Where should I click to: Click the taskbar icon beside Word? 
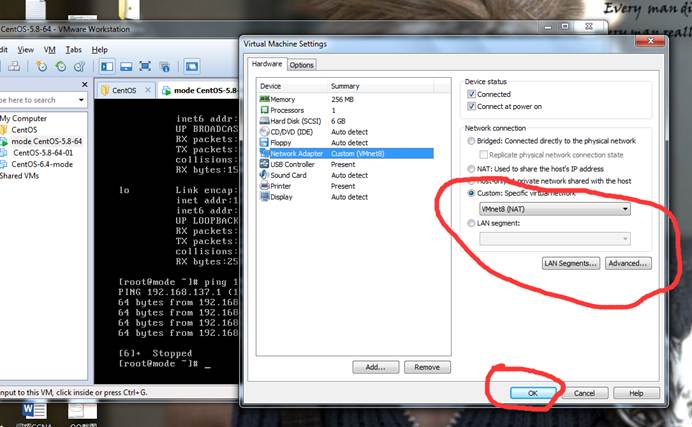click(82, 410)
